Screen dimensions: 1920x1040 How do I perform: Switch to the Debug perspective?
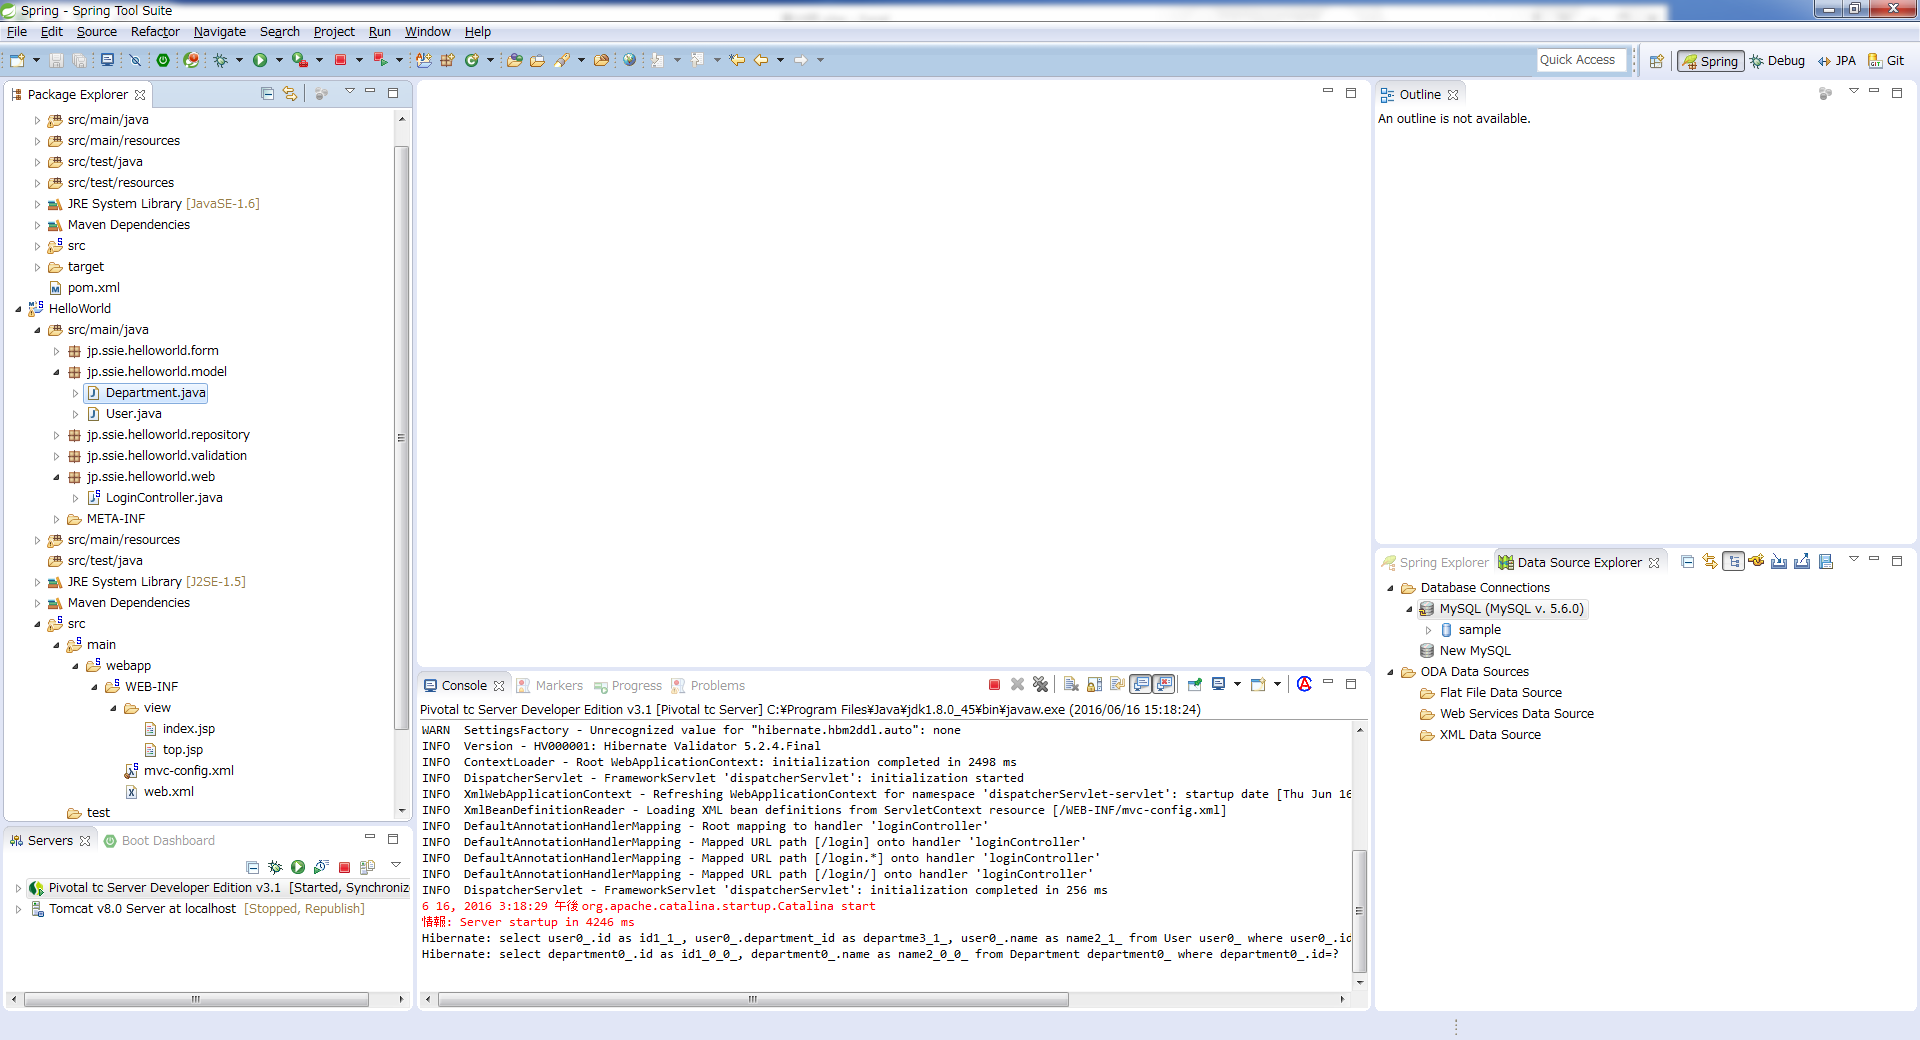click(1777, 61)
